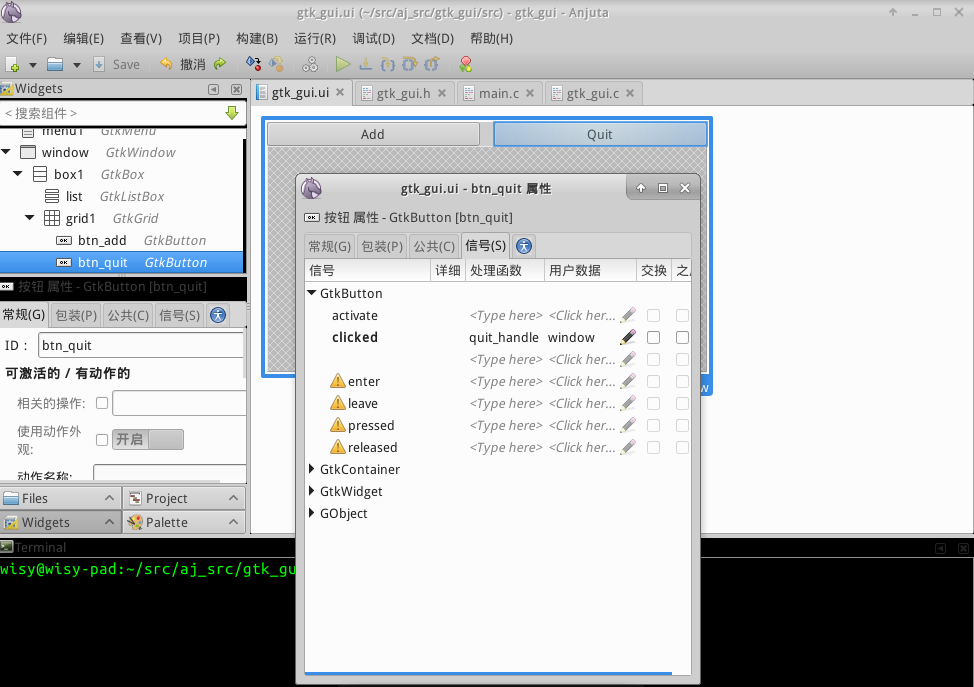Collapse the GtkButton signal group
Screen dimensions: 974x687
click(x=312, y=293)
